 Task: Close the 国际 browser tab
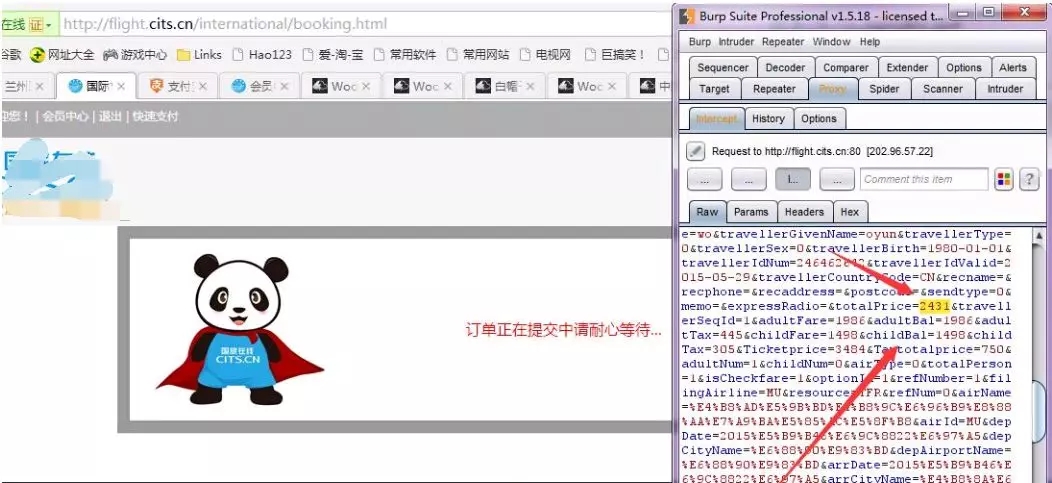[x=121, y=87]
